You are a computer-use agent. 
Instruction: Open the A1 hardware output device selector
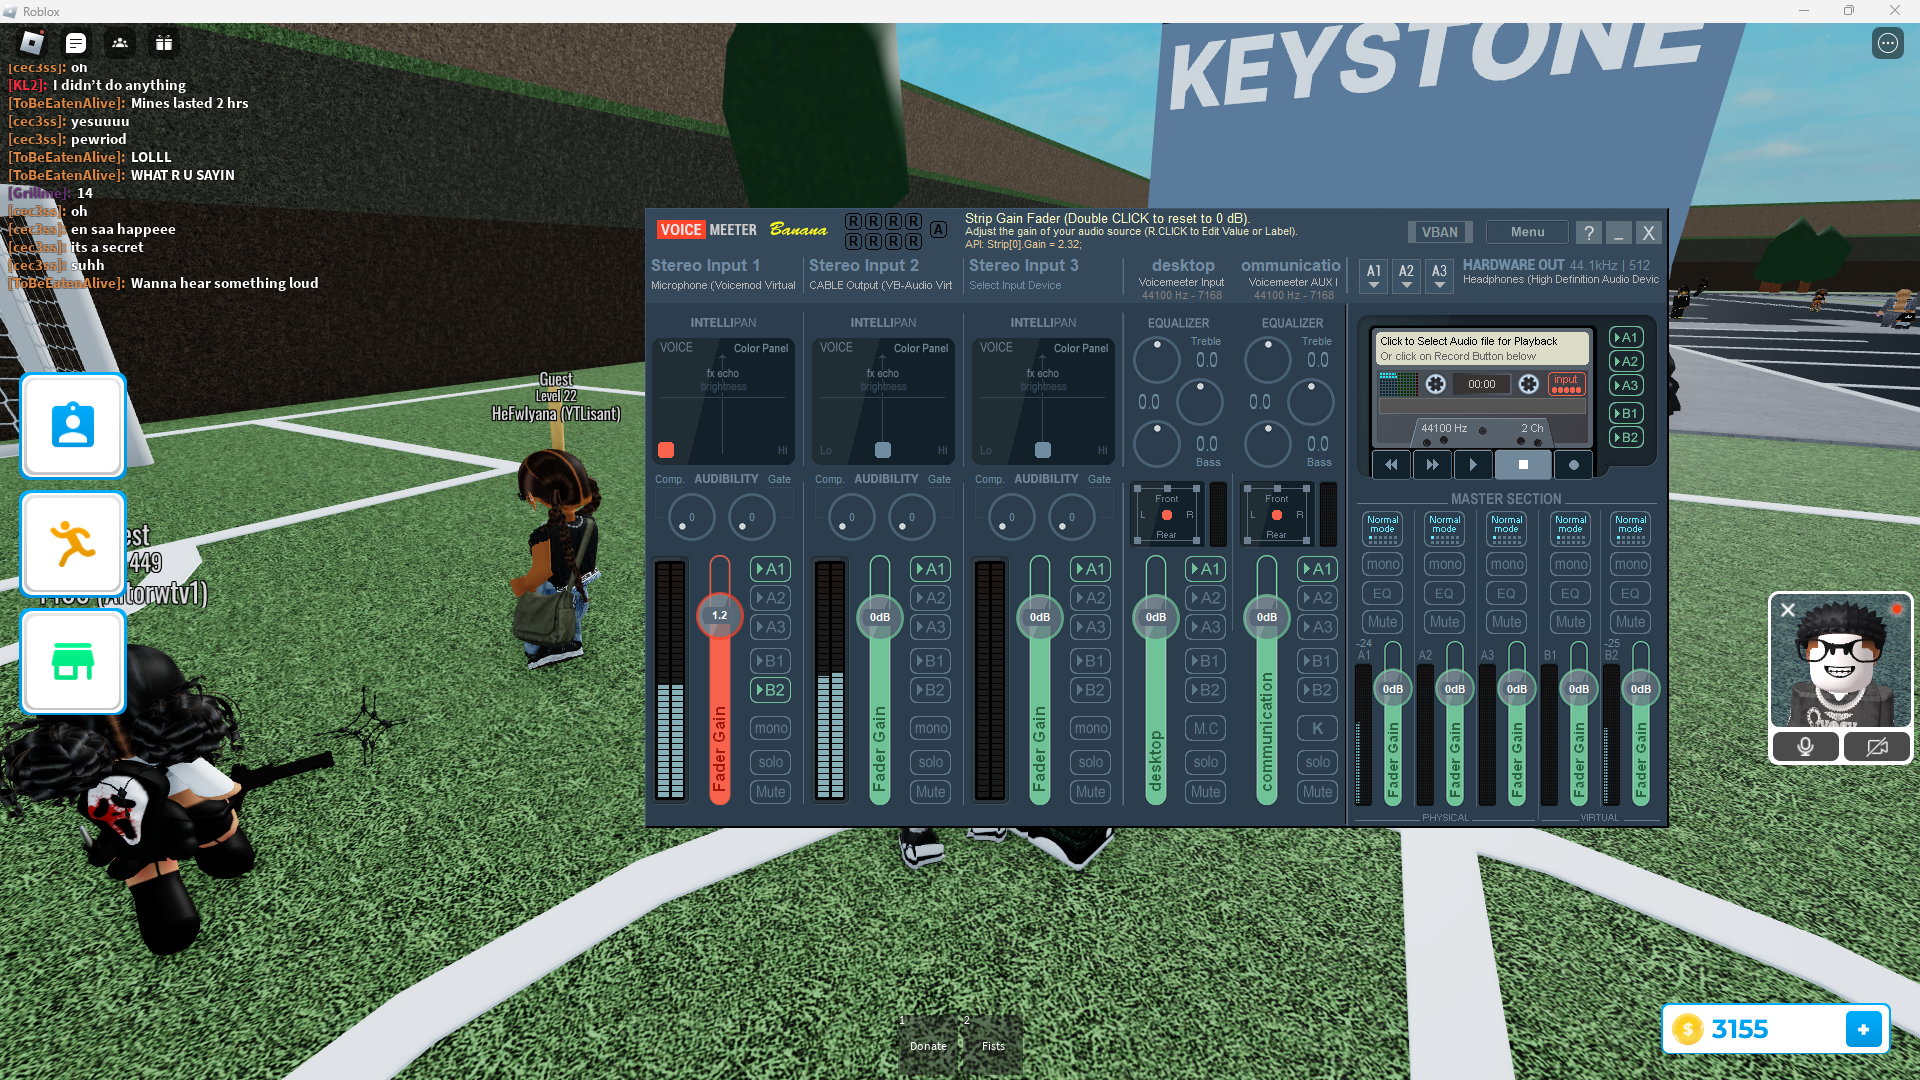coord(1374,276)
